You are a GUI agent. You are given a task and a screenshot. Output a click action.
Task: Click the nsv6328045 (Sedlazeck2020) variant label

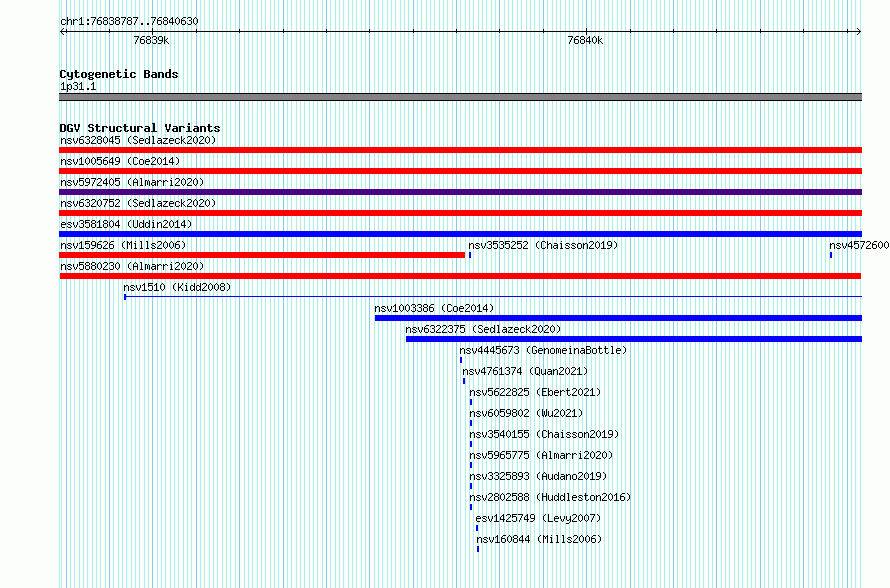pyautogui.click(x=138, y=140)
